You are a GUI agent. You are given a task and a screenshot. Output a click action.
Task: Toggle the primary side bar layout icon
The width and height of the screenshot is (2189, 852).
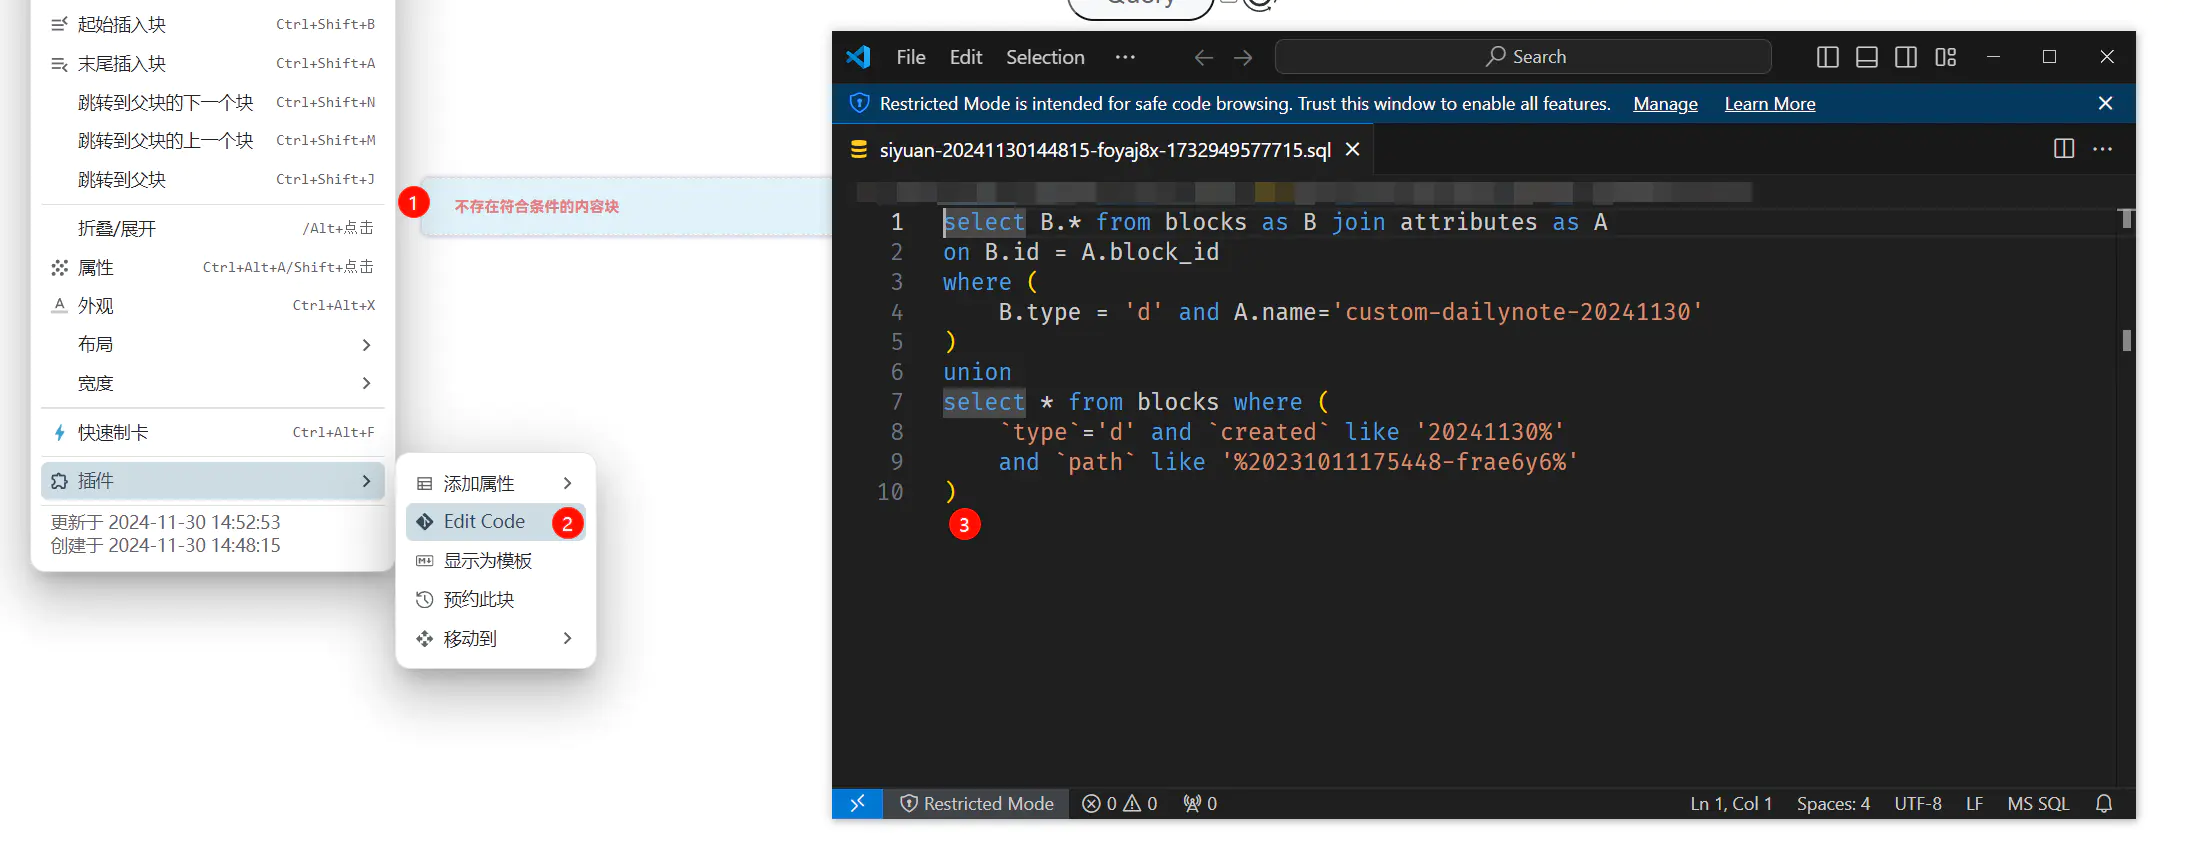(1827, 57)
